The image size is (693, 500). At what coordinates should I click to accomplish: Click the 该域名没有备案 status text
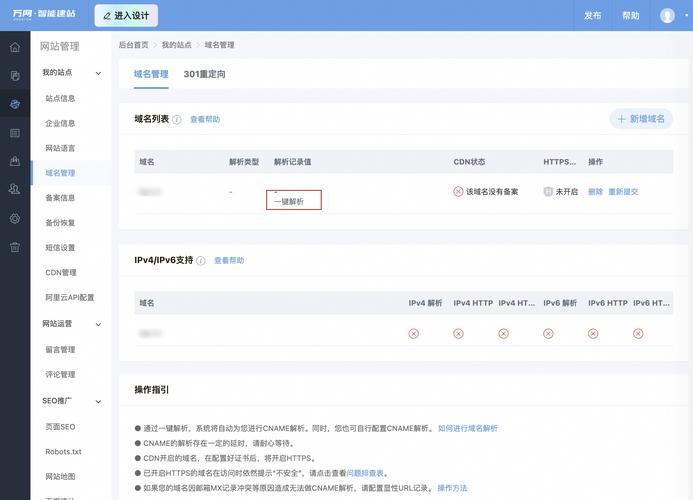[492, 191]
